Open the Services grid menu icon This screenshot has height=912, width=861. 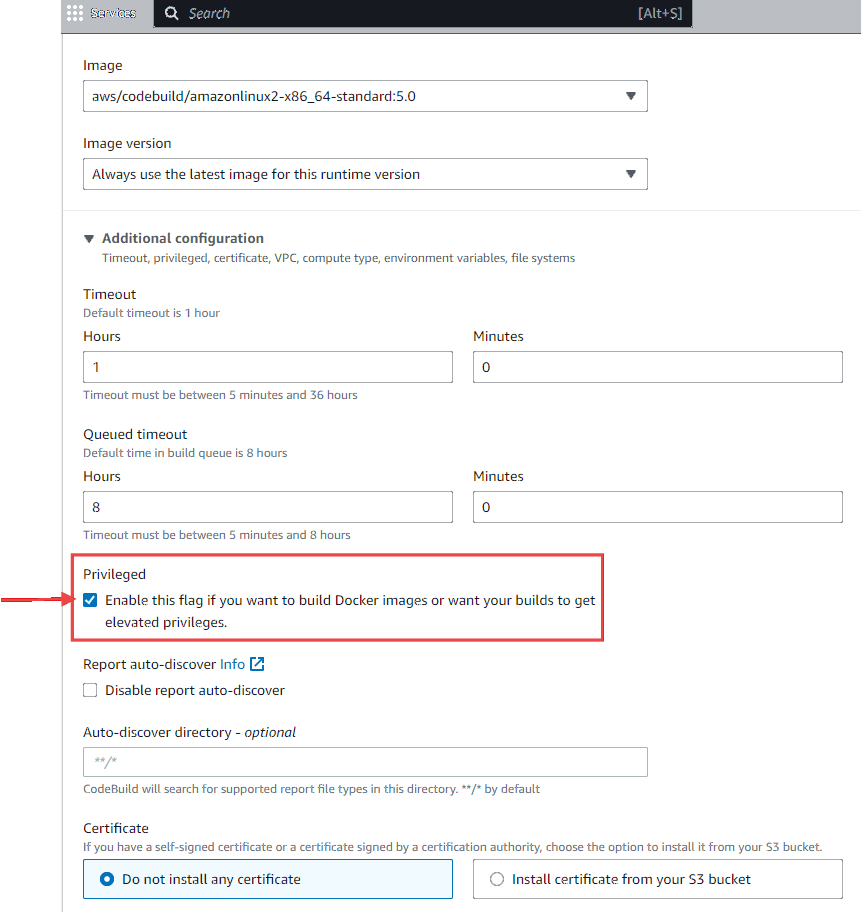tap(74, 13)
